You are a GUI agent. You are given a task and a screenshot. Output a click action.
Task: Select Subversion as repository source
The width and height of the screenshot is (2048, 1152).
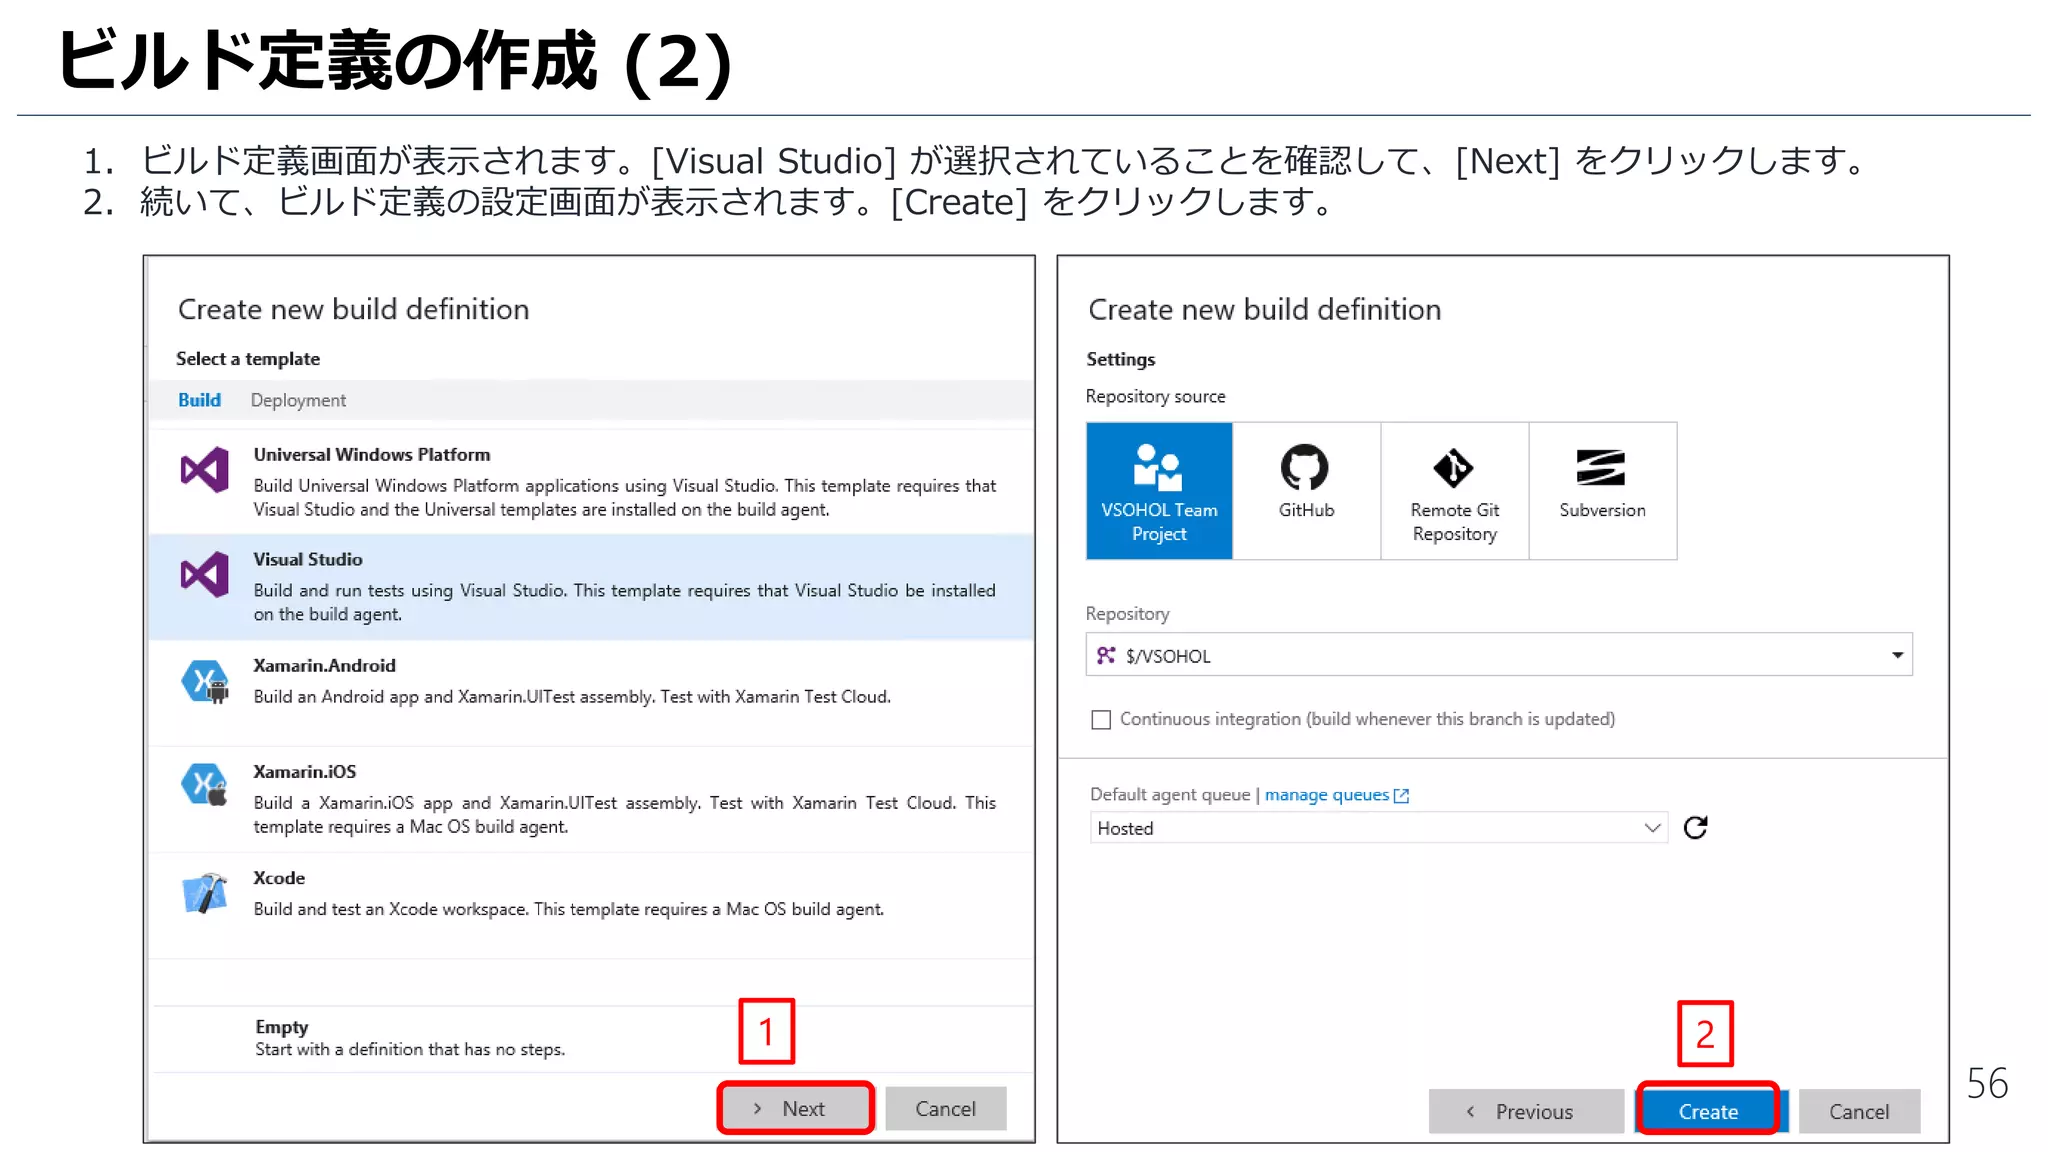(x=1602, y=491)
